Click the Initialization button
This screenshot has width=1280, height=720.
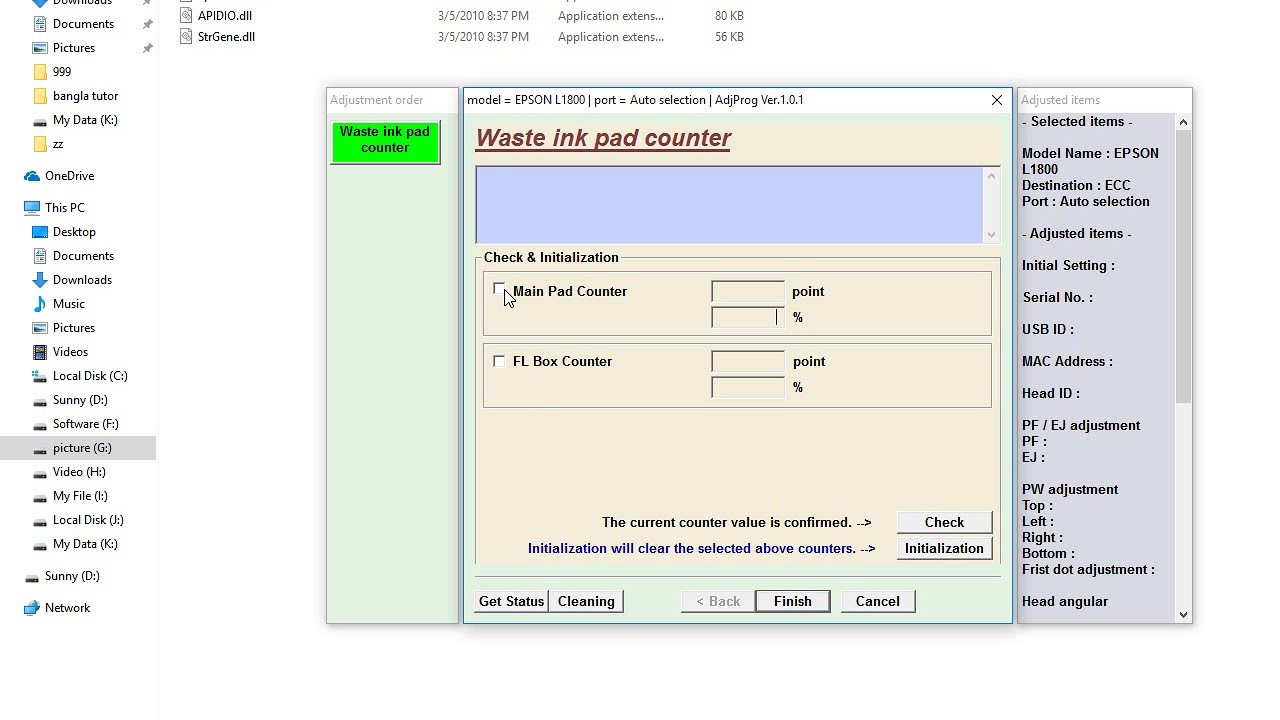point(943,548)
